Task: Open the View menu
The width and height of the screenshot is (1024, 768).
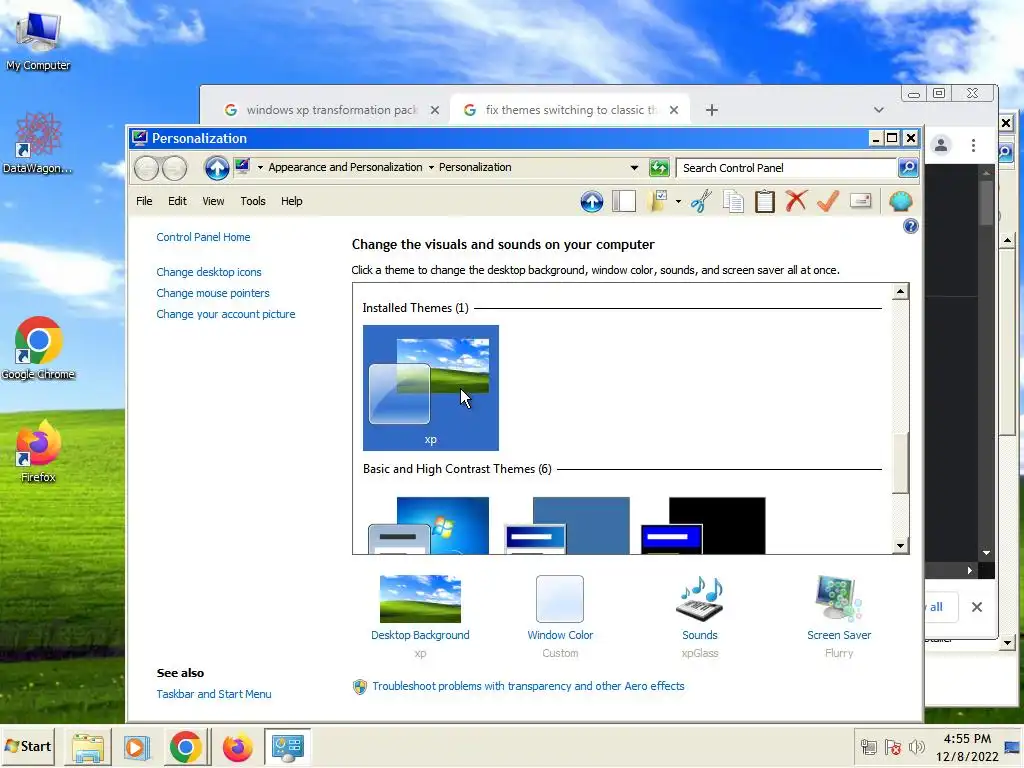Action: [x=213, y=201]
